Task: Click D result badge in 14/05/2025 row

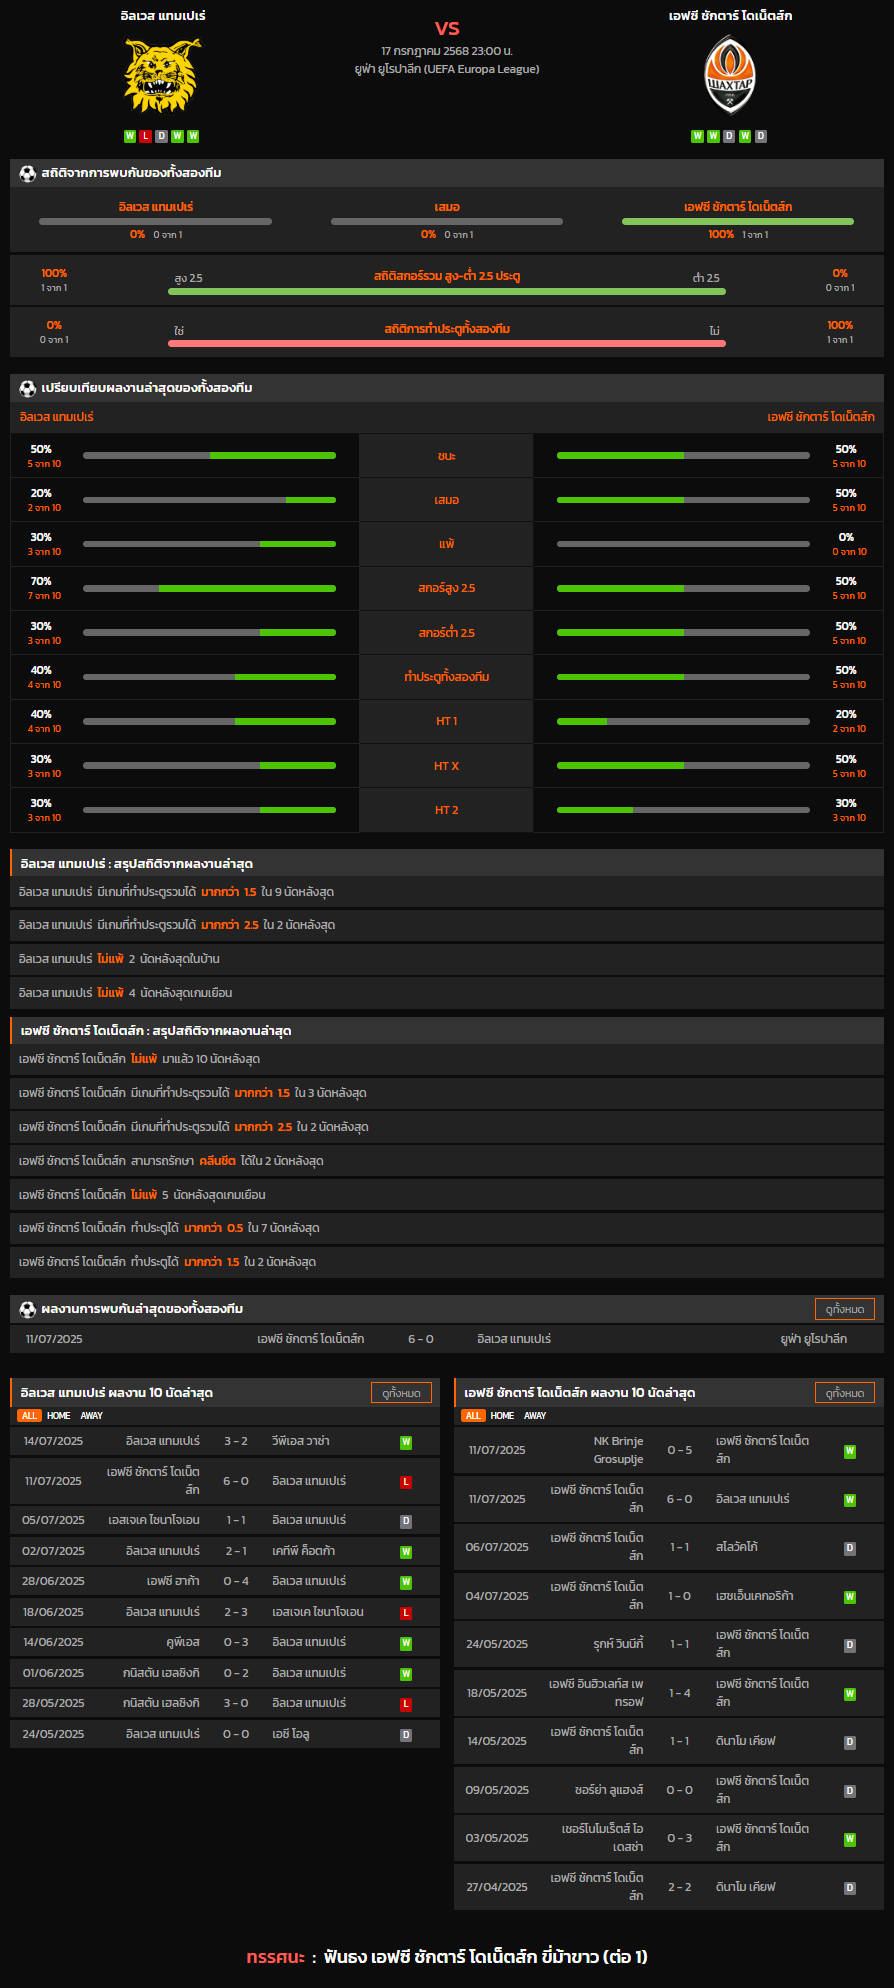Action: (850, 1742)
